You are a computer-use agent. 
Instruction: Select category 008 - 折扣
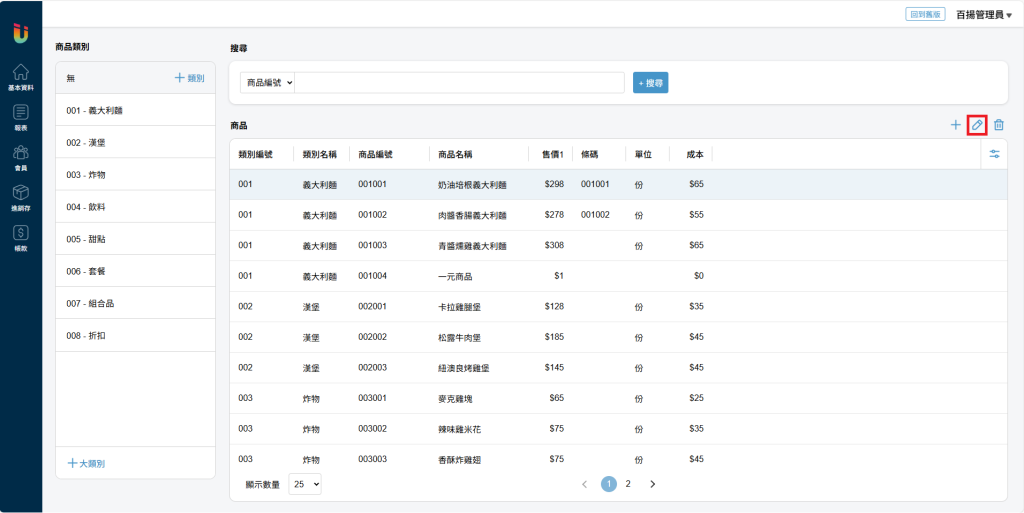coord(136,335)
